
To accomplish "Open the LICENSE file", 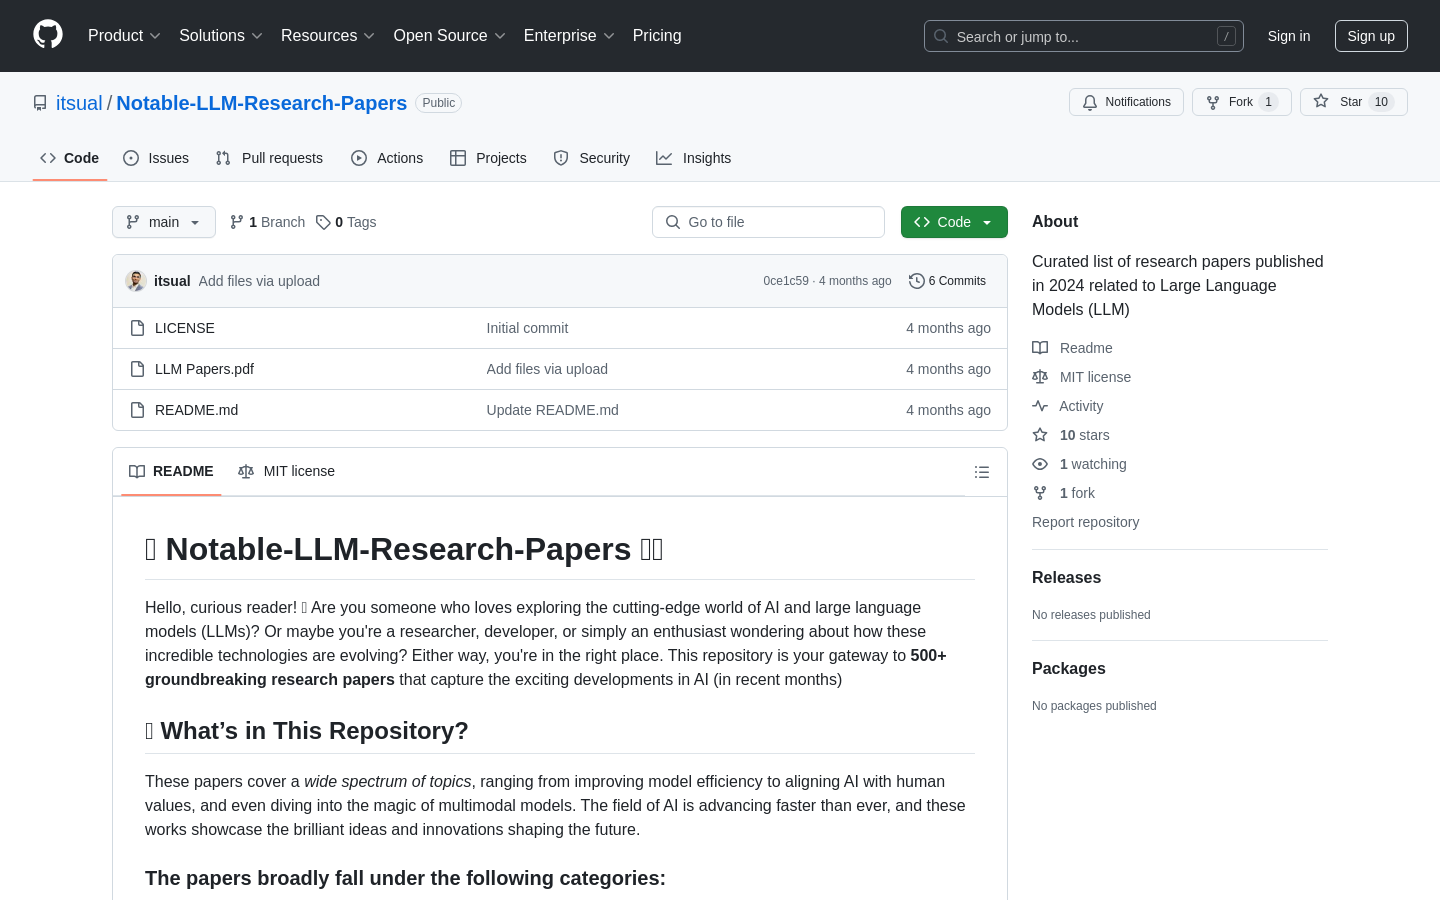I will [x=185, y=328].
